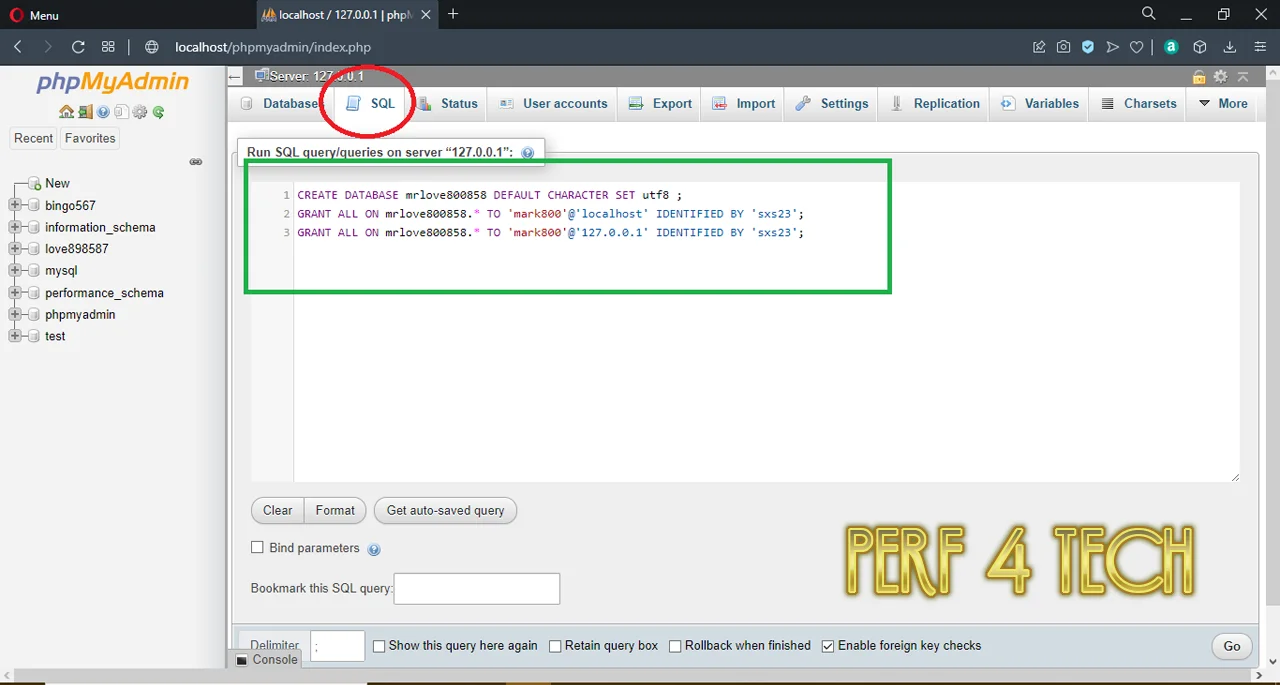1280x685 pixels.
Task: Go back with browser back arrow
Action: 18,47
